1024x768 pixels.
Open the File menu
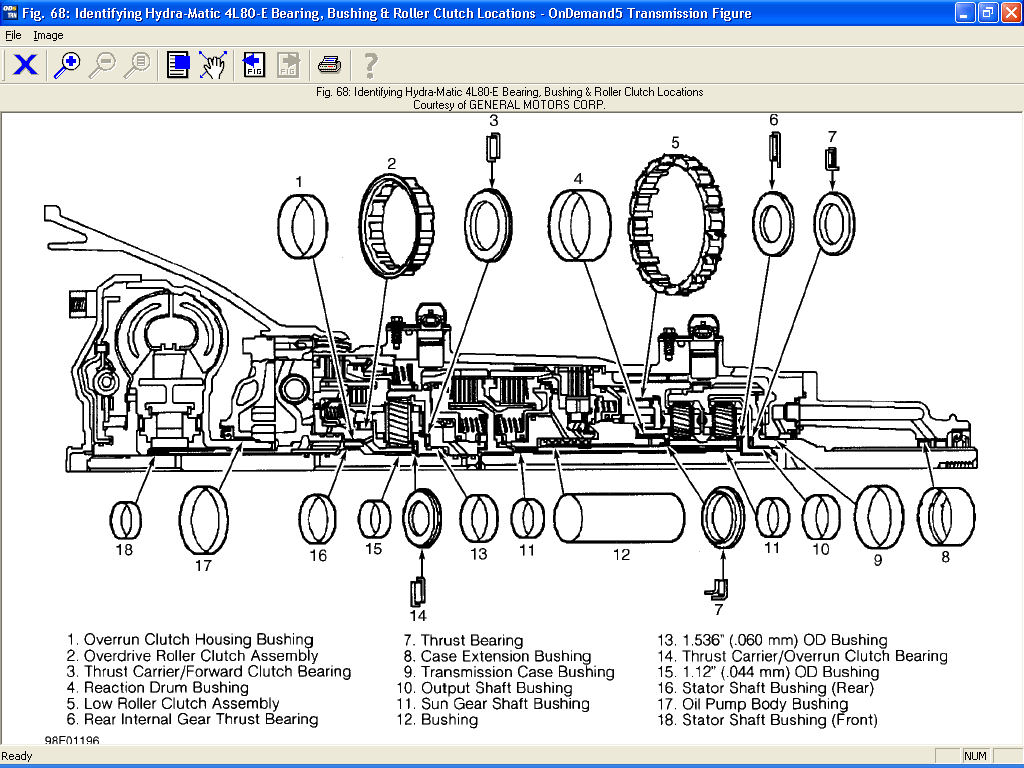(13, 35)
